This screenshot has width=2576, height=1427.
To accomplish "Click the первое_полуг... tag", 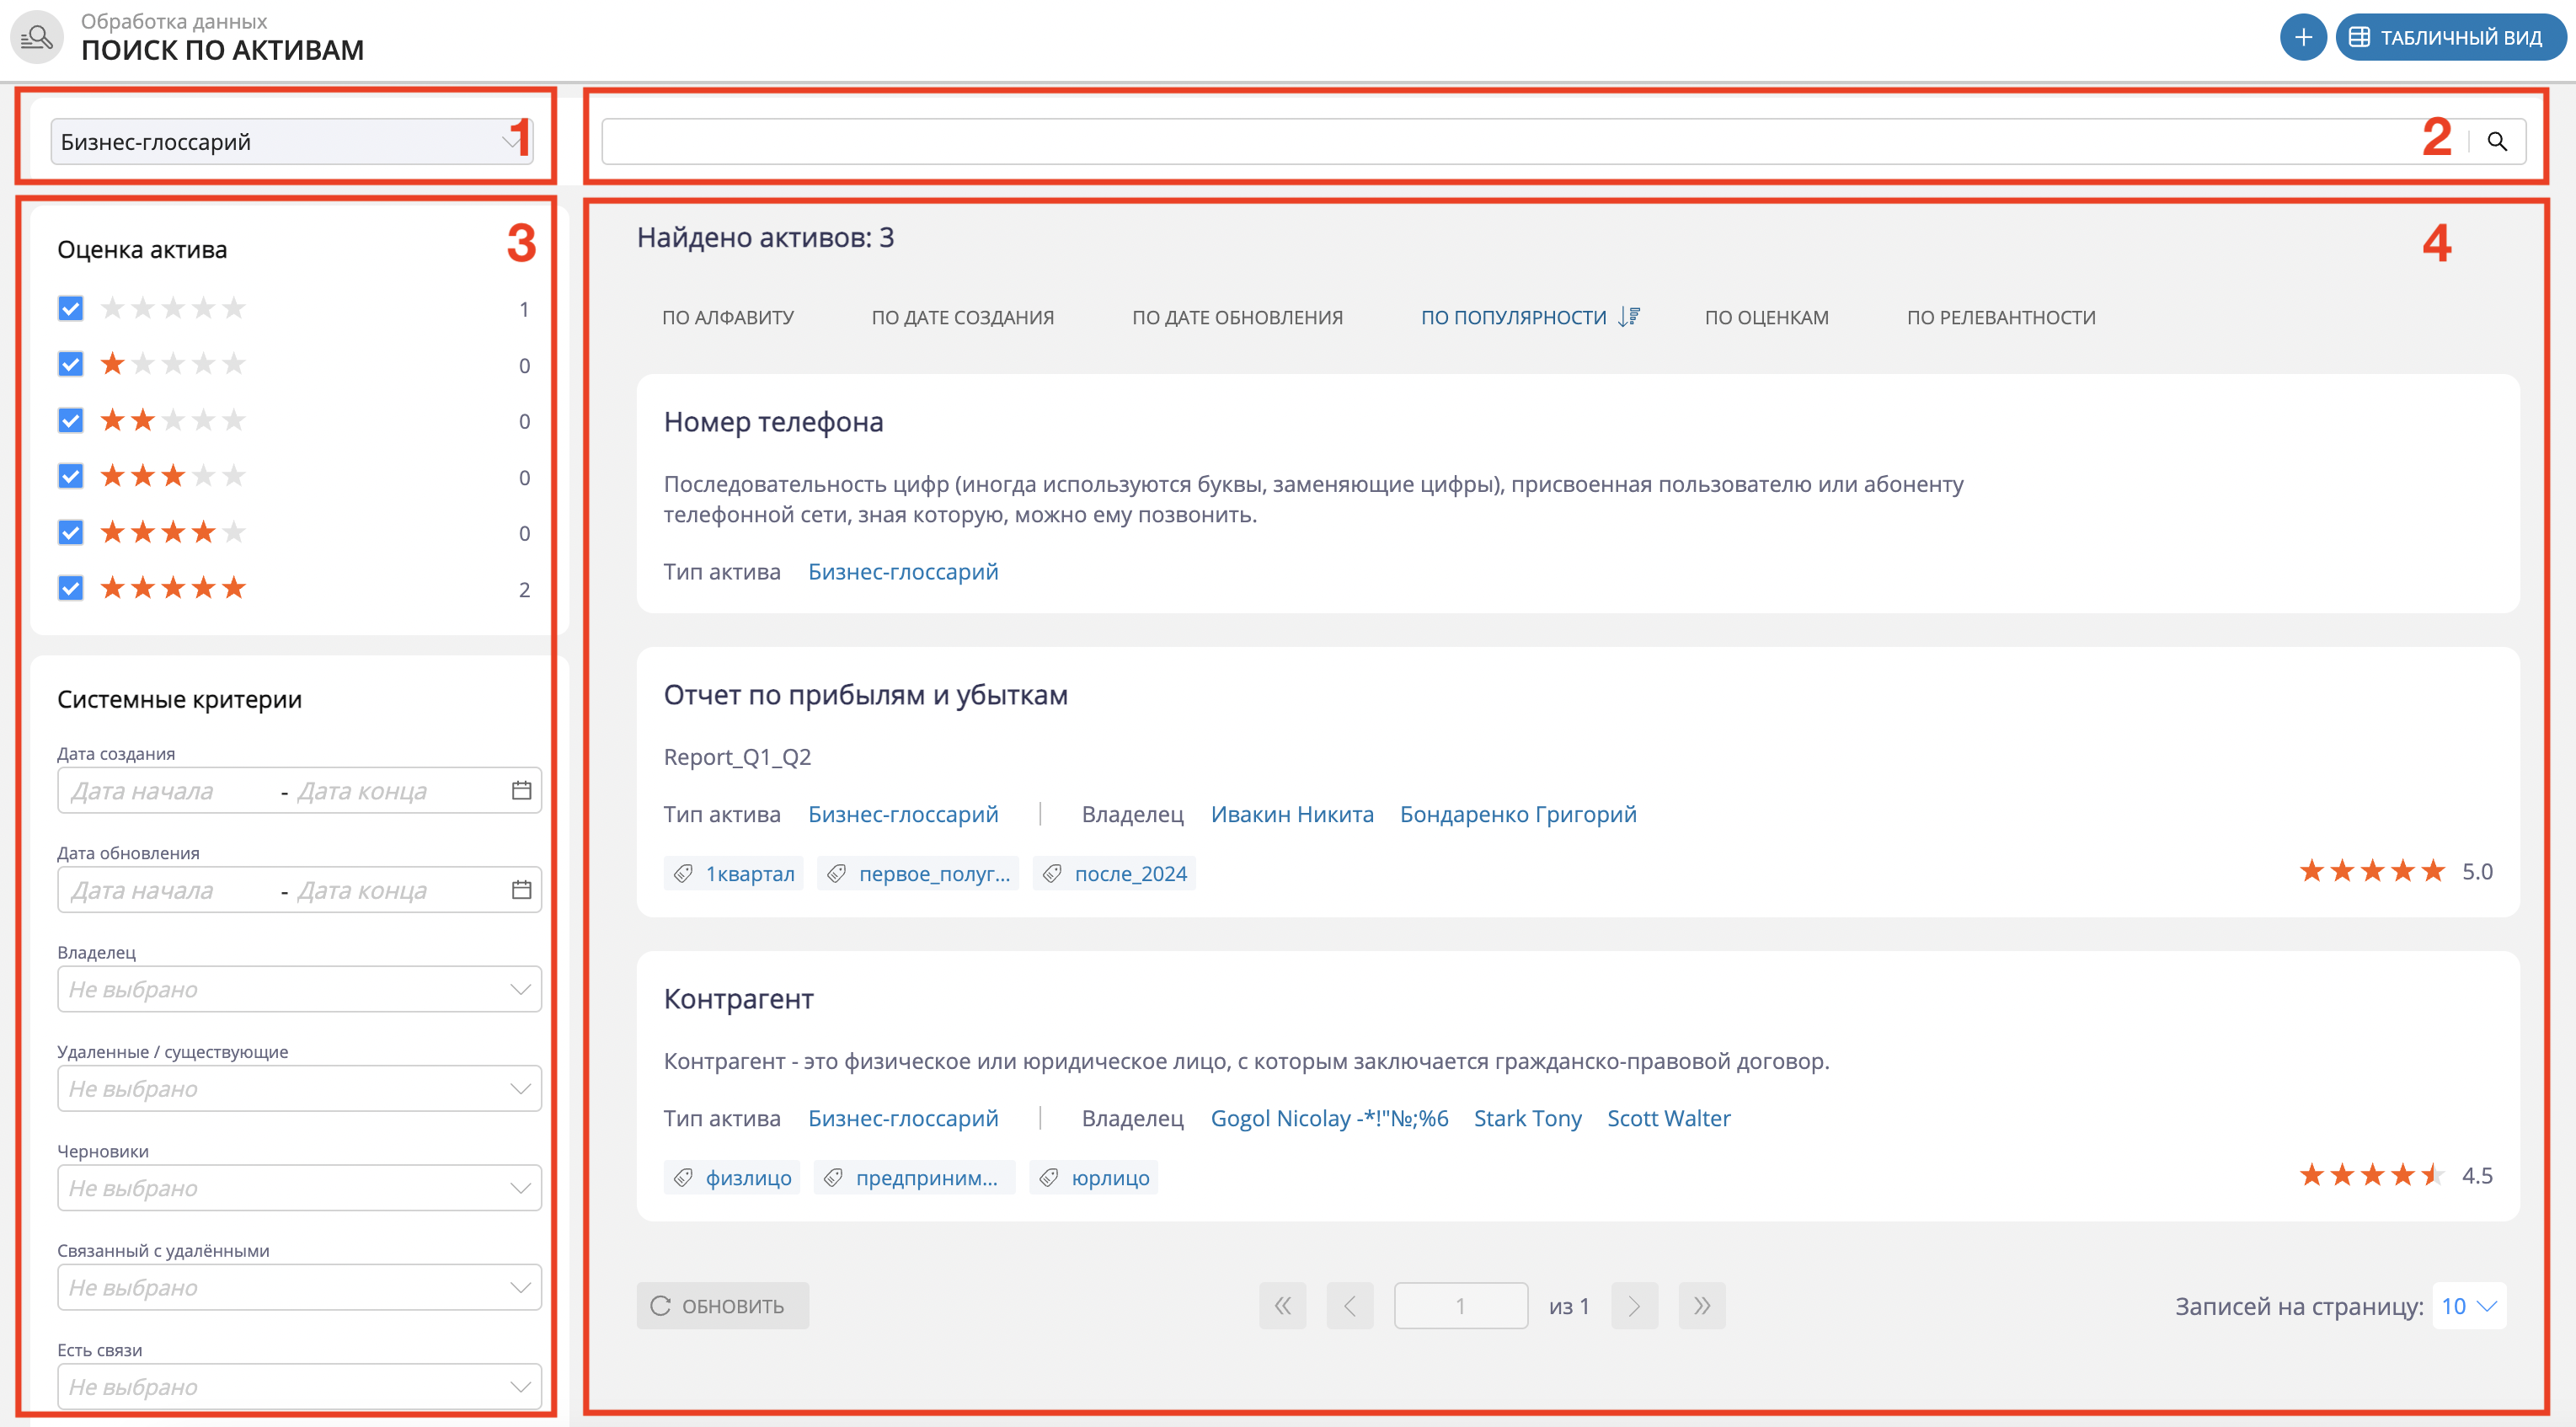I will tap(918, 873).
